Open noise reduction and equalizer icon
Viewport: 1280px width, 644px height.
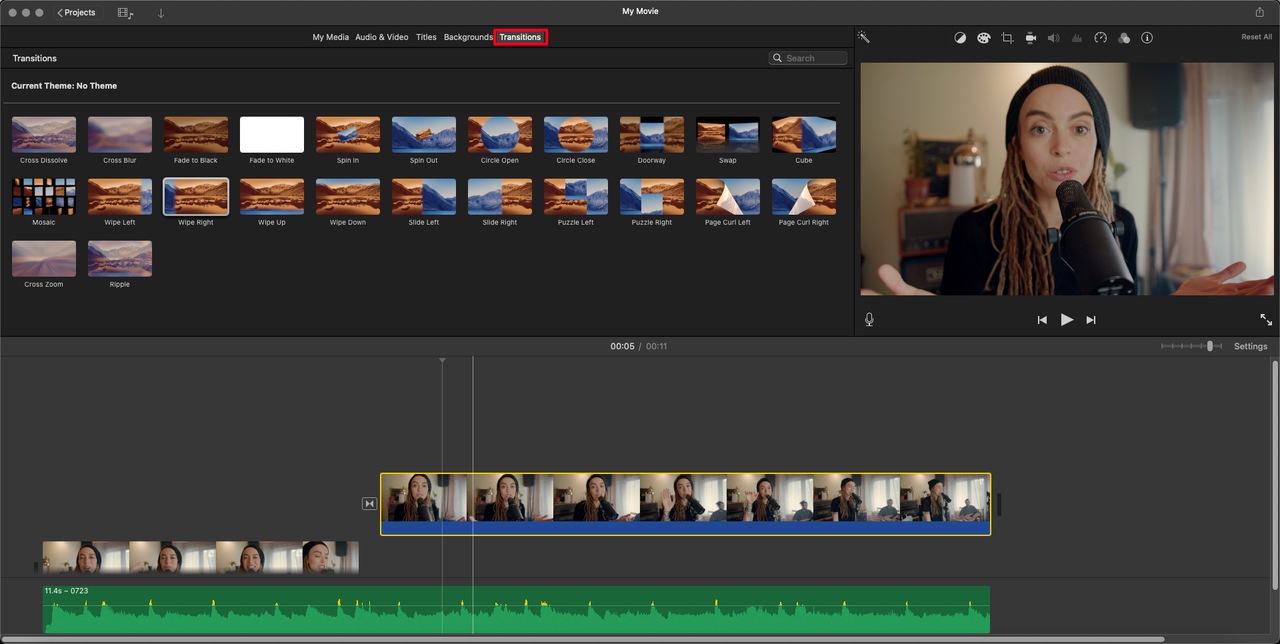pyautogui.click(x=1077, y=38)
